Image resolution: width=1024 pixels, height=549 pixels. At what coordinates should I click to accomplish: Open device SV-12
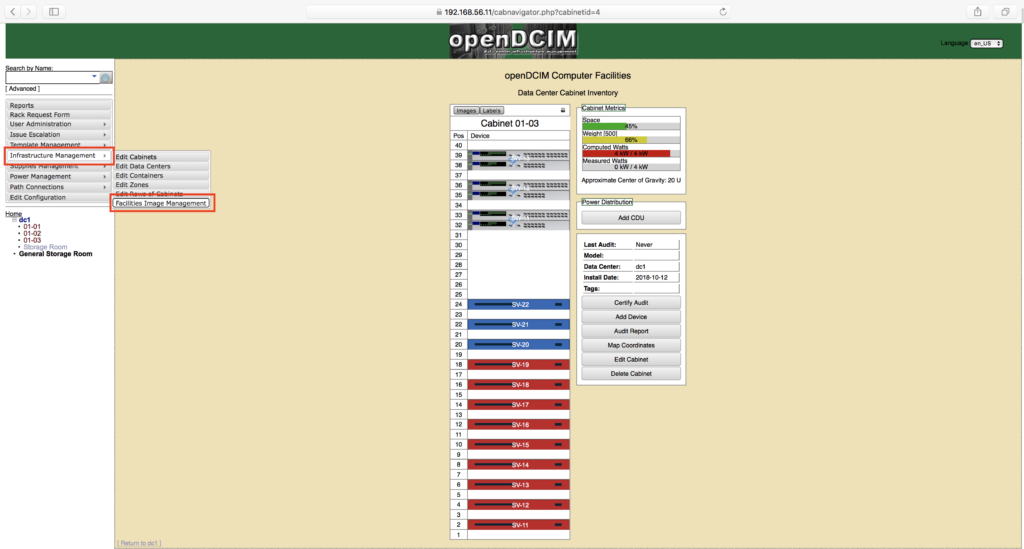point(519,505)
